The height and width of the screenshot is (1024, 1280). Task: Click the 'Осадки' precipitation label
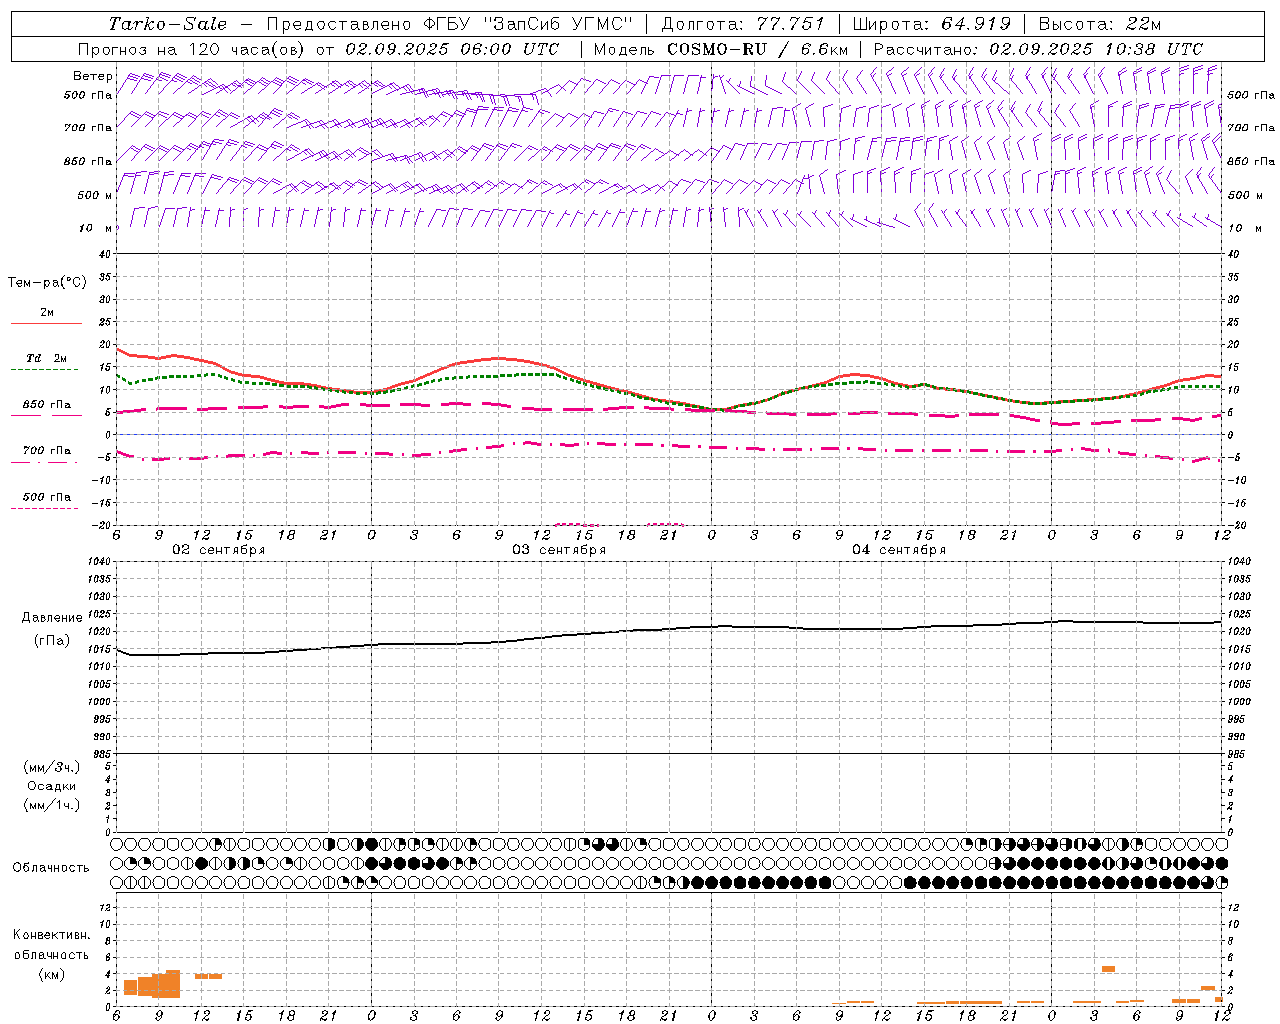[52, 786]
